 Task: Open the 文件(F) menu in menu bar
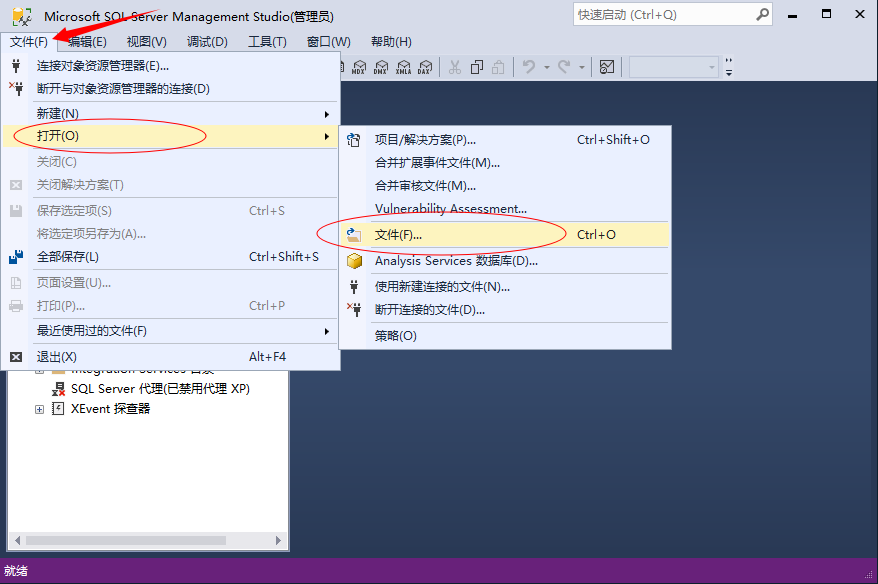[29, 42]
